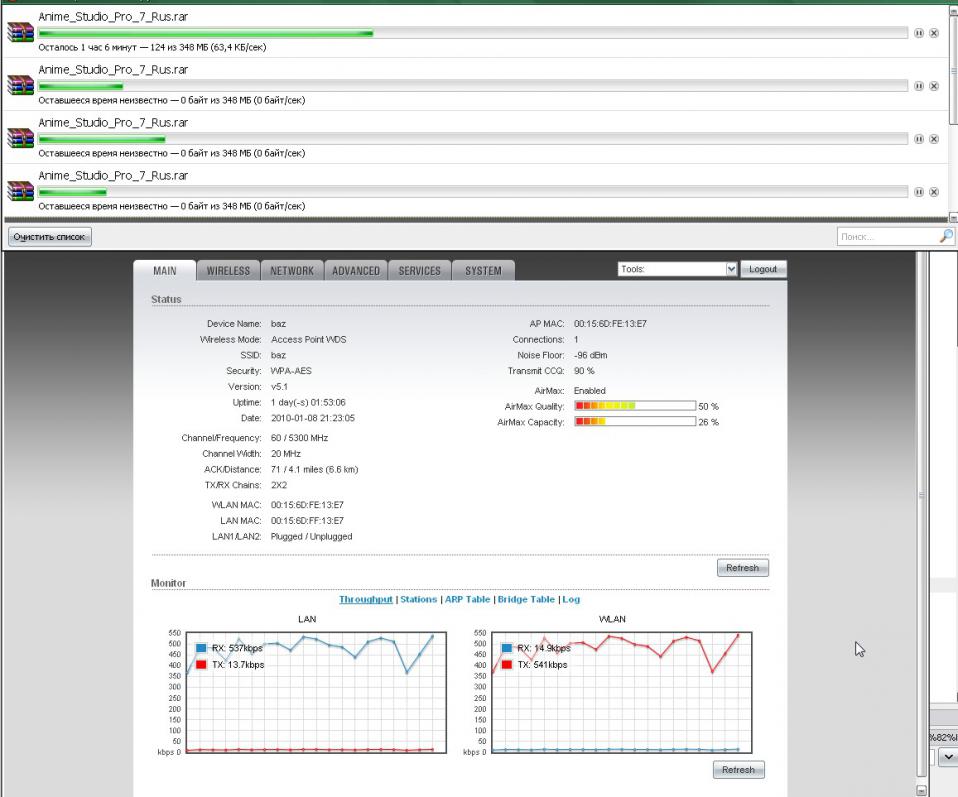Open the Stations monitor link
958x797 pixels.
pos(418,600)
